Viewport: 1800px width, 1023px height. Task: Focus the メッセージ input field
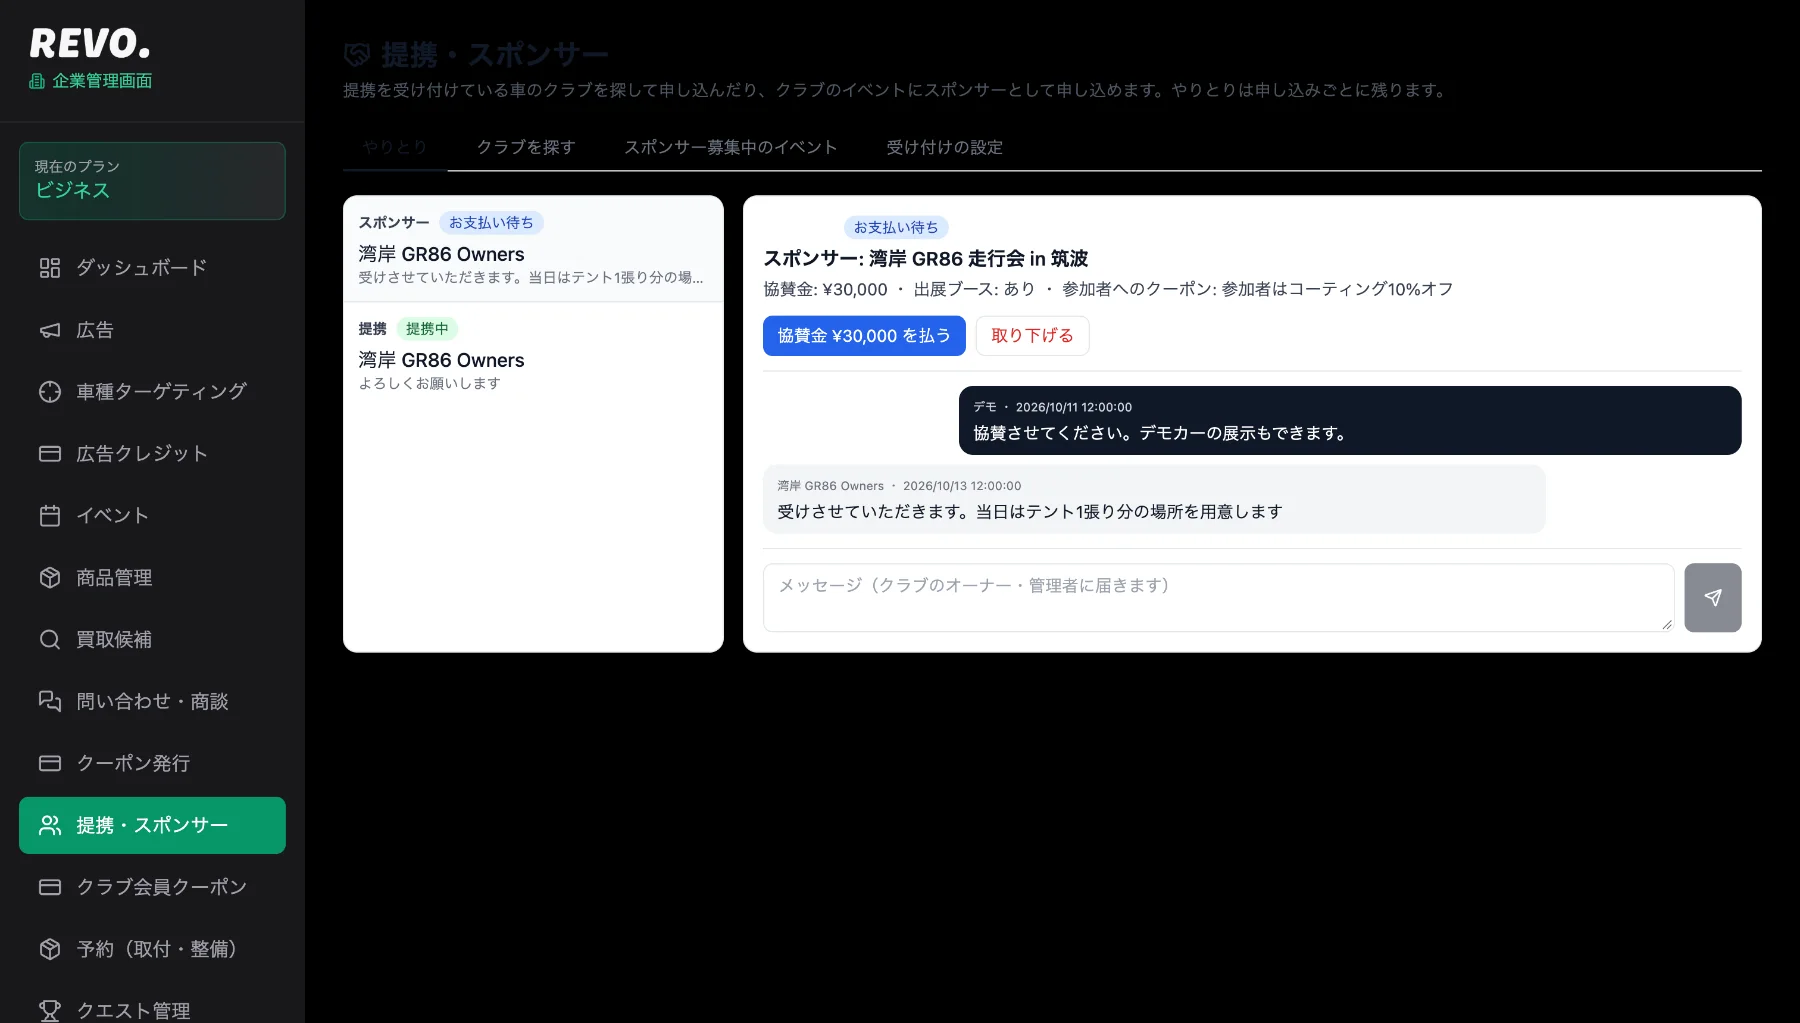(1218, 598)
